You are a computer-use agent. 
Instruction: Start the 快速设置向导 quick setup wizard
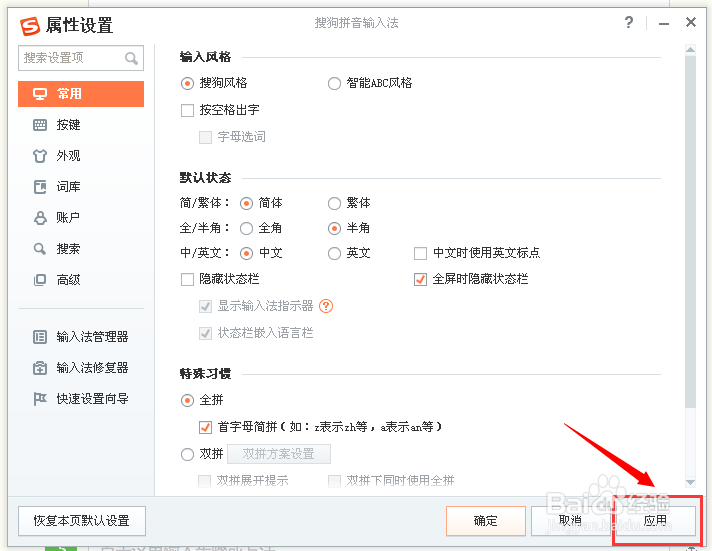(92, 399)
